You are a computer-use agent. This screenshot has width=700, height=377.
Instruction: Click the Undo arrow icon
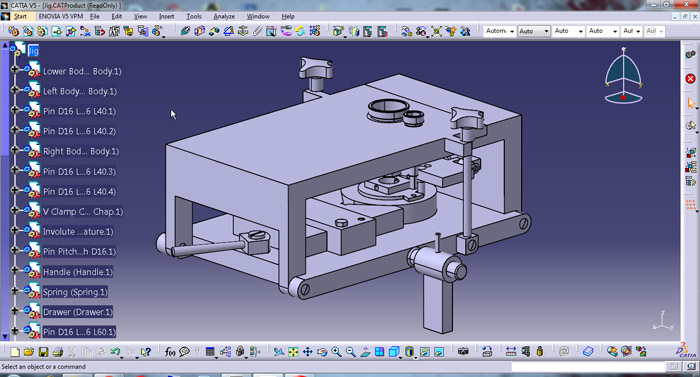click(115, 352)
